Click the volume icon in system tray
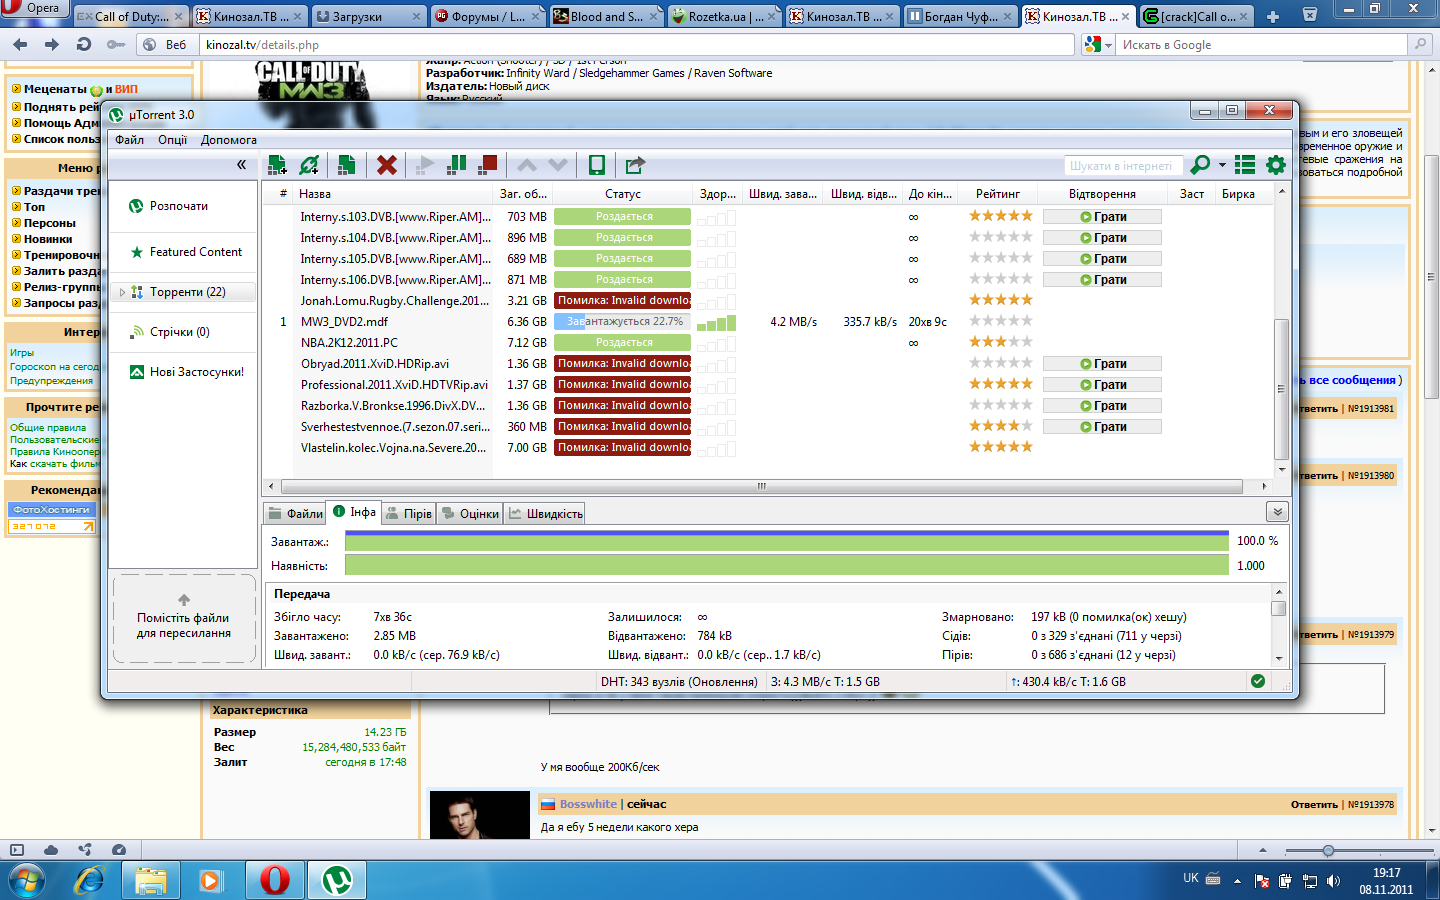 1333,881
